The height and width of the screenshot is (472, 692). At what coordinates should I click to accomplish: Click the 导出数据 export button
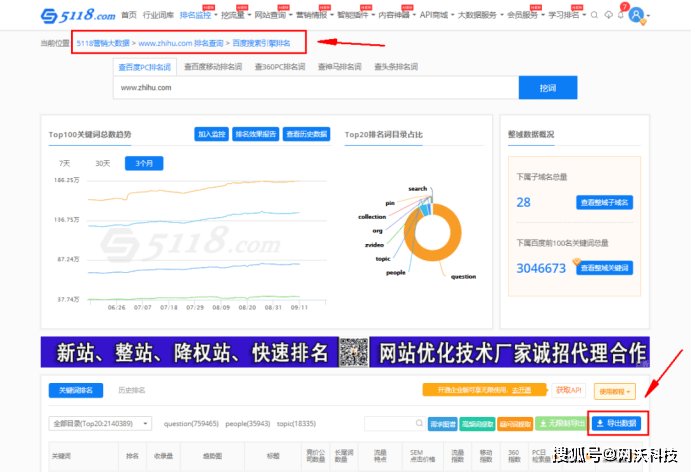click(617, 423)
